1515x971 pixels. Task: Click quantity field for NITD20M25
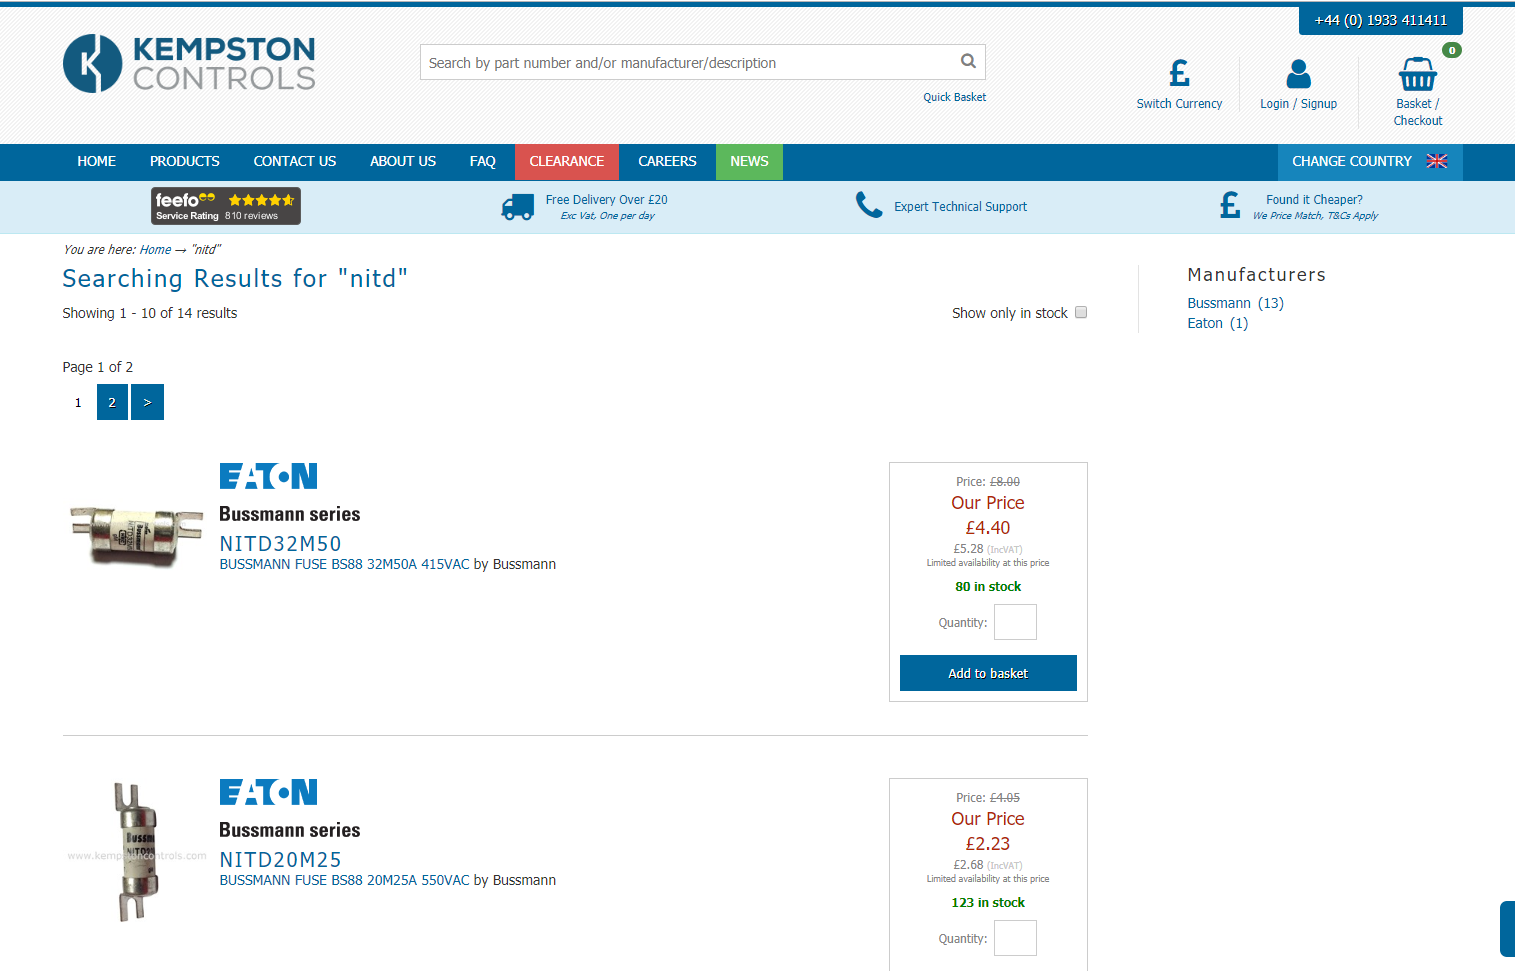[1015, 938]
